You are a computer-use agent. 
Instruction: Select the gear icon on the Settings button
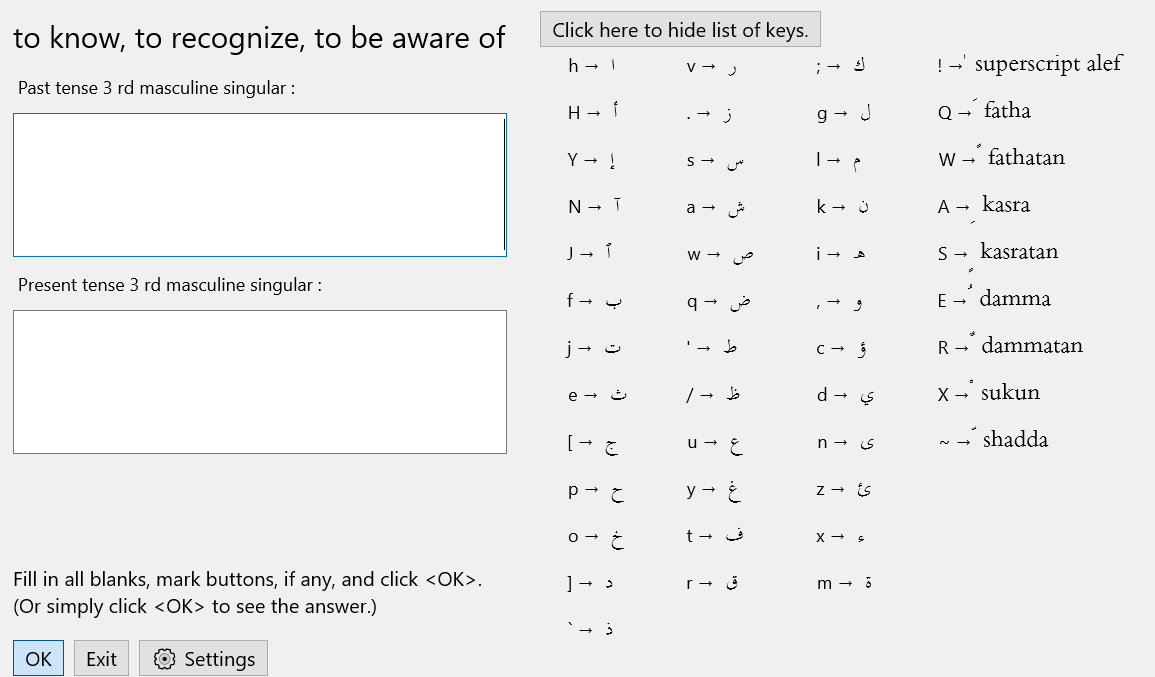click(163, 657)
